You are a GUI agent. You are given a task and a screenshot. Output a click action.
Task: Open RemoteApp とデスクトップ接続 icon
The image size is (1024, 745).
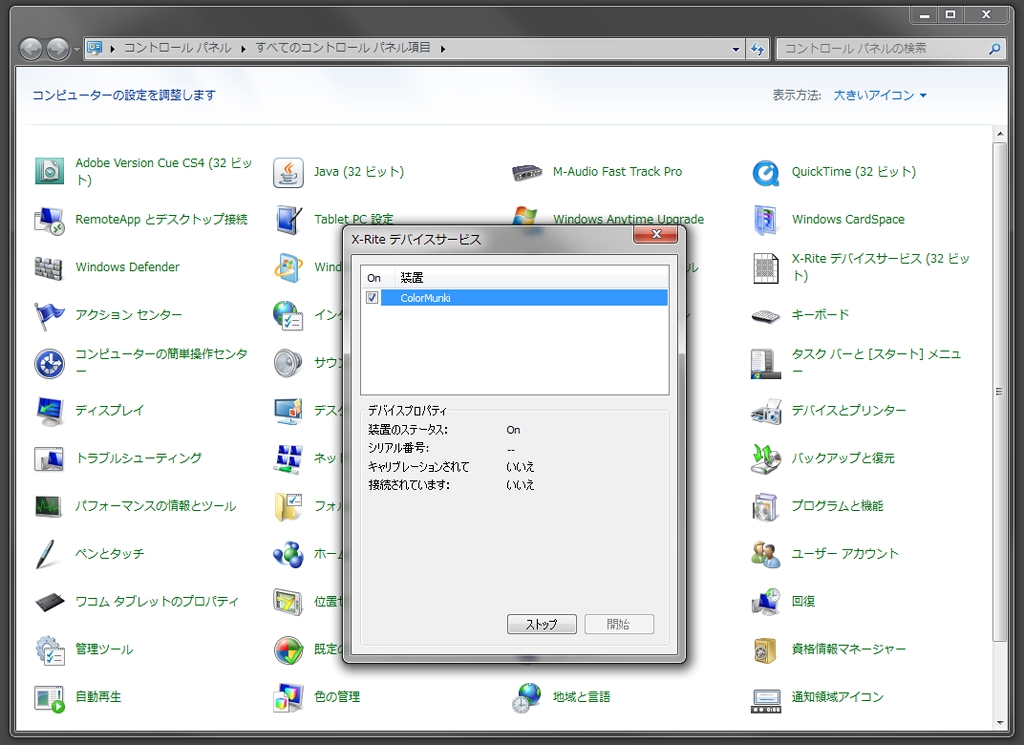click(49, 220)
